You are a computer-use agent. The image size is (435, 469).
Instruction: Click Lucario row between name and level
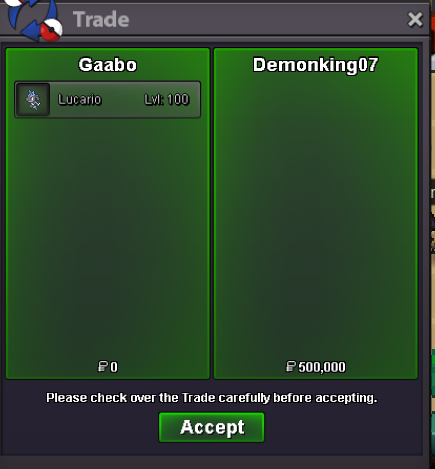[123, 99]
